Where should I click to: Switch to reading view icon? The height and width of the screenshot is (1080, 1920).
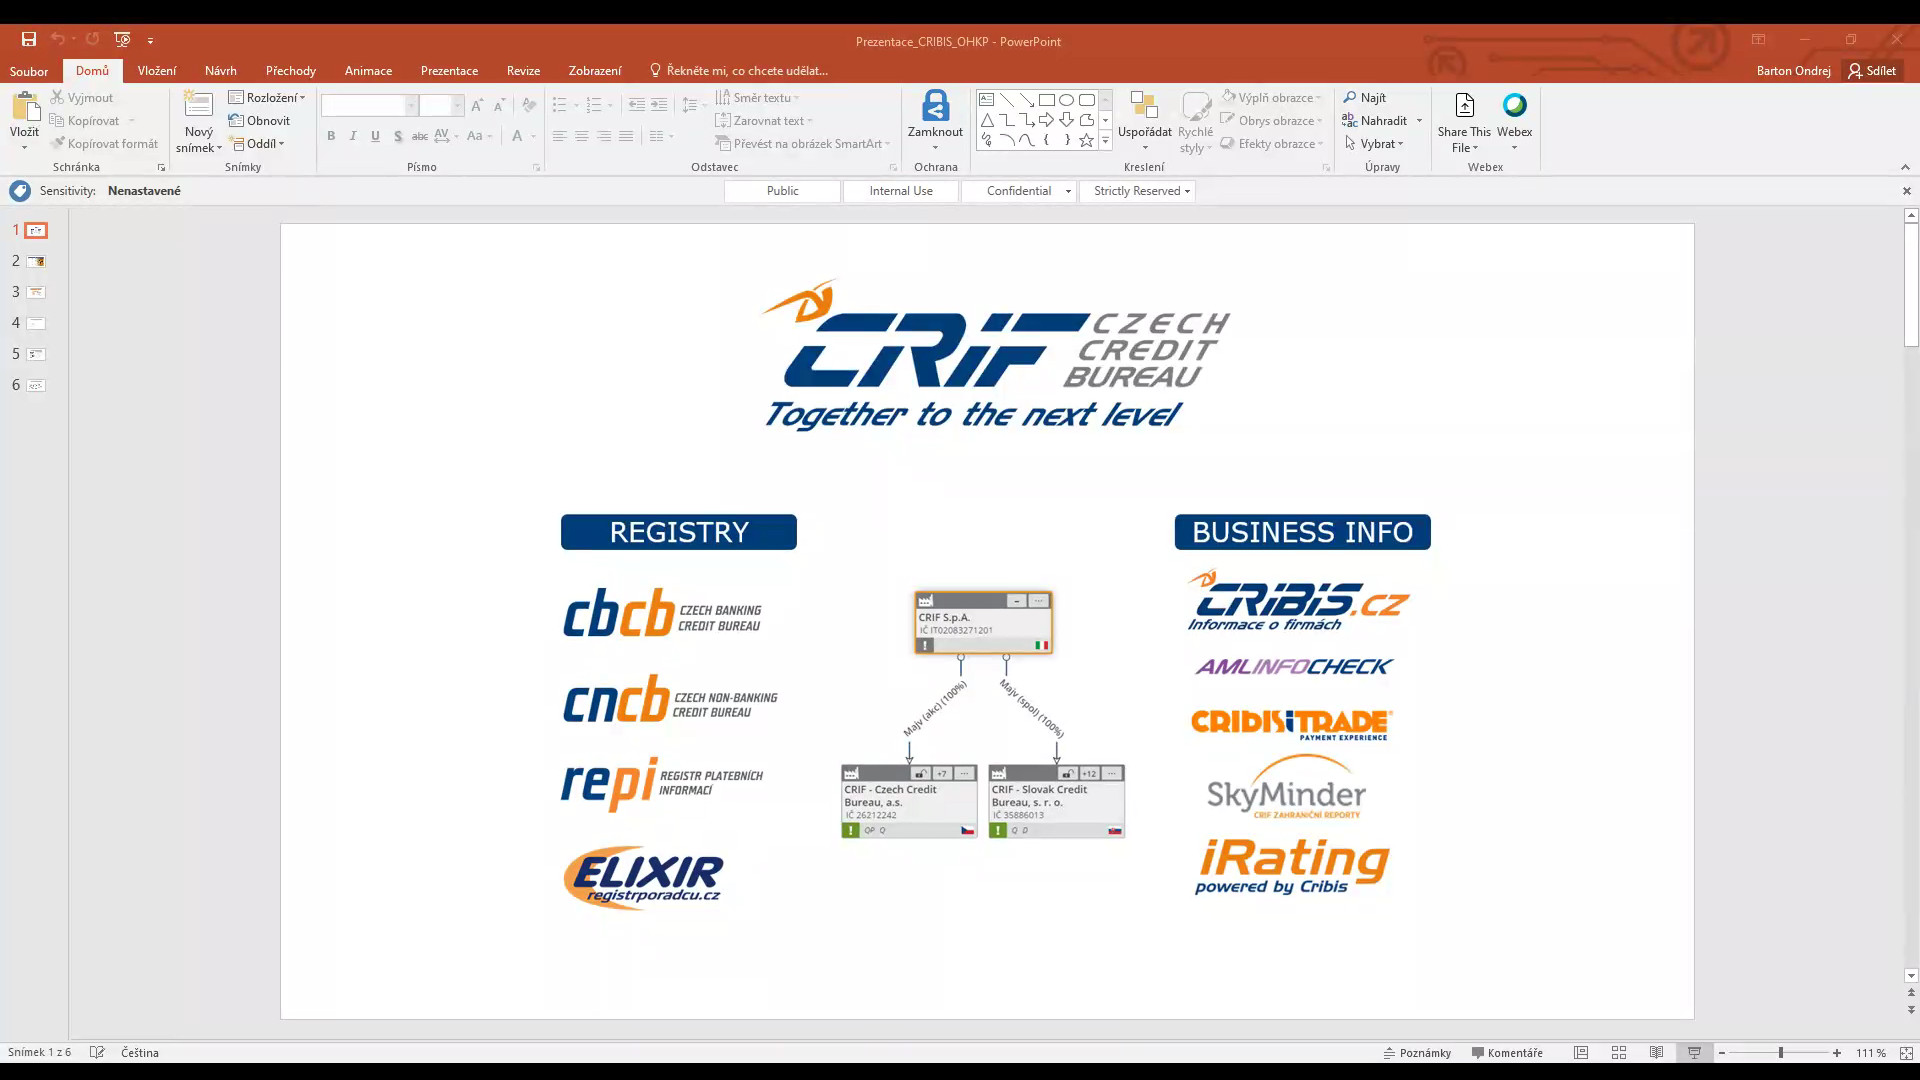[1657, 1052]
